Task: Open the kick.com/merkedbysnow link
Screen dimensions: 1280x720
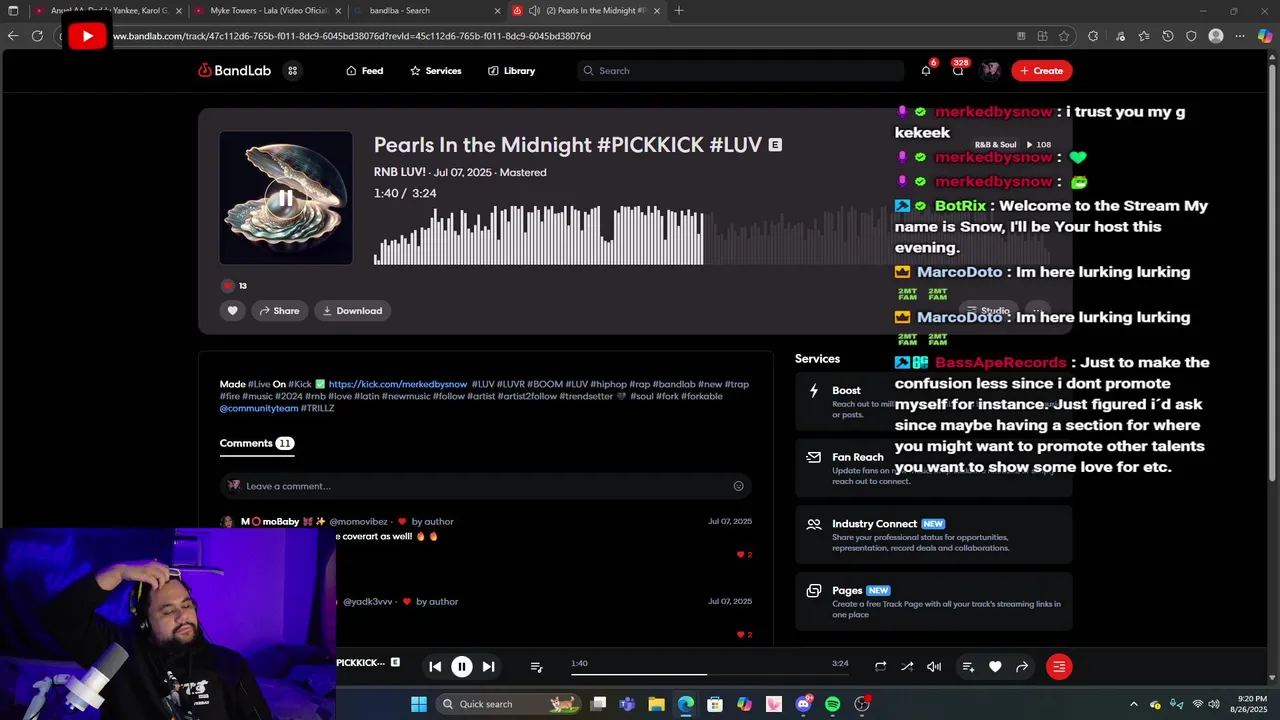Action: 398,384
